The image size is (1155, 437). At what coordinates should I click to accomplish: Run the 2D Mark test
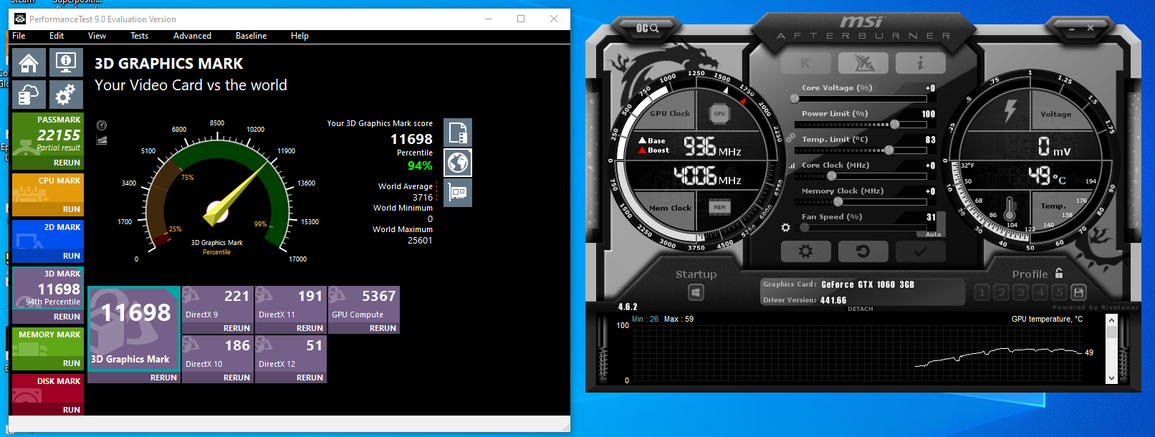71,256
